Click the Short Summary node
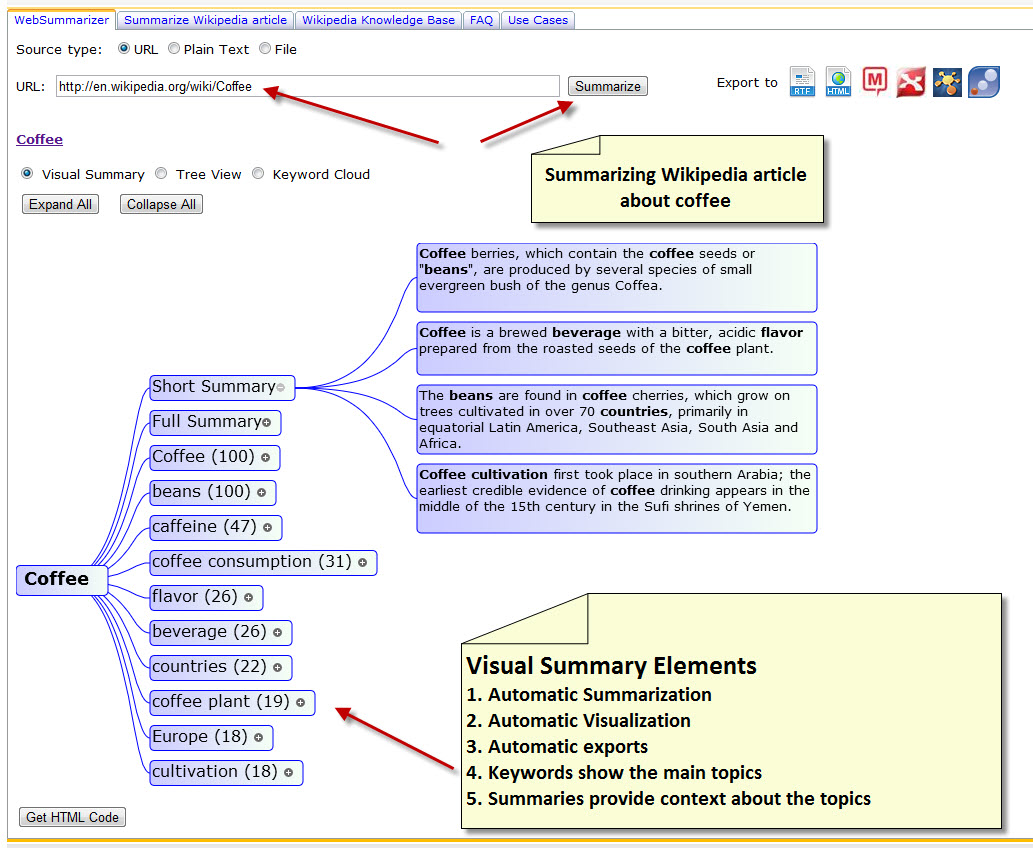Screen dimensions: 1033x848 pyautogui.click(x=214, y=386)
